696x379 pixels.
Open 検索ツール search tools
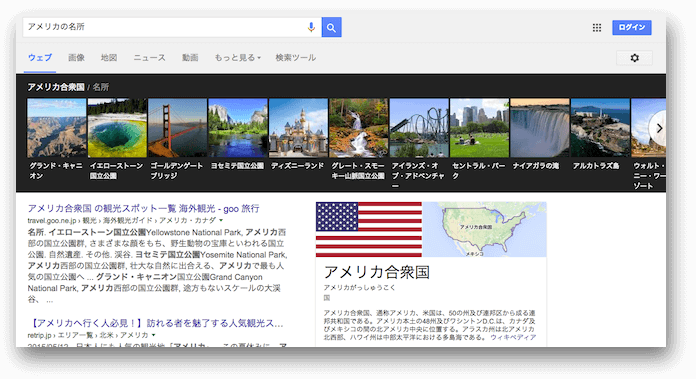(x=296, y=57)
